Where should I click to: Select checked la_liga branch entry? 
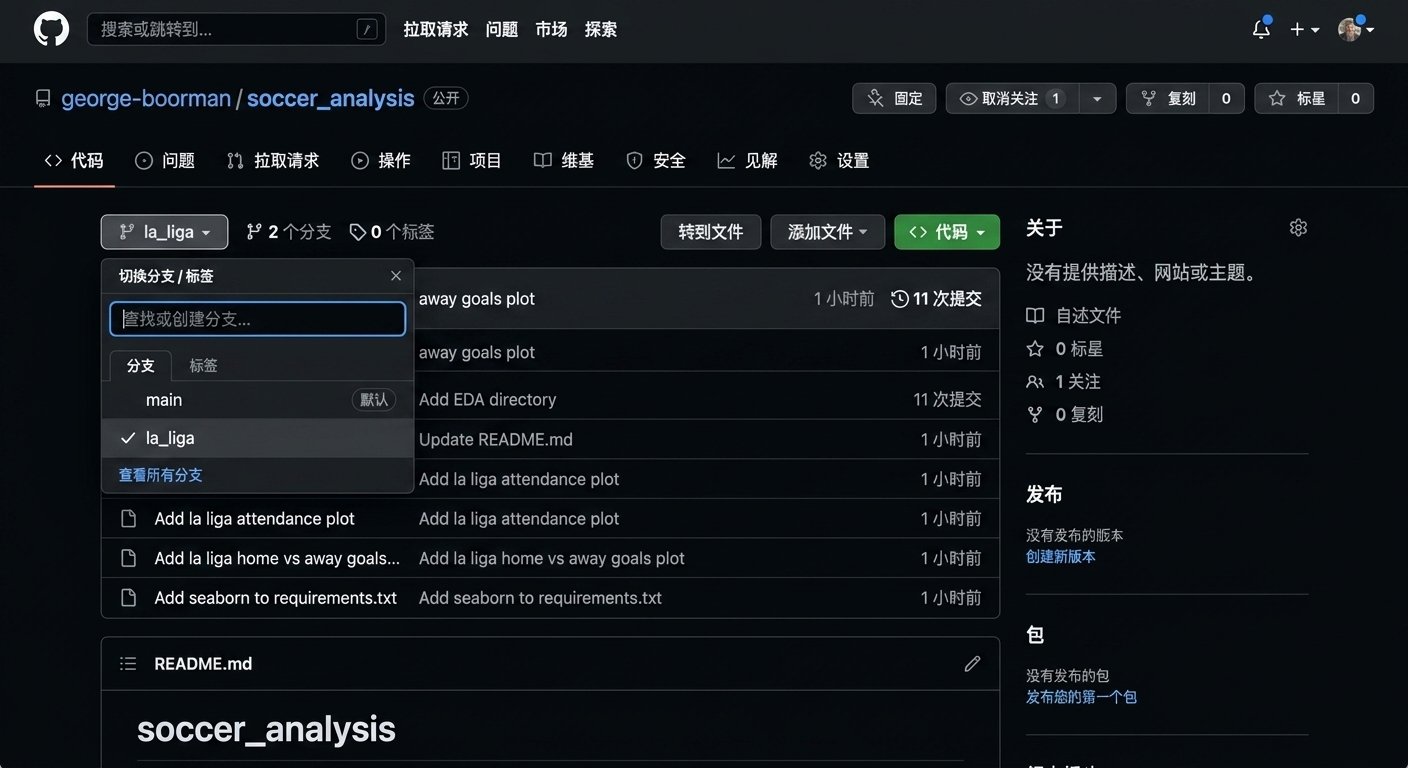coord(258,438)
